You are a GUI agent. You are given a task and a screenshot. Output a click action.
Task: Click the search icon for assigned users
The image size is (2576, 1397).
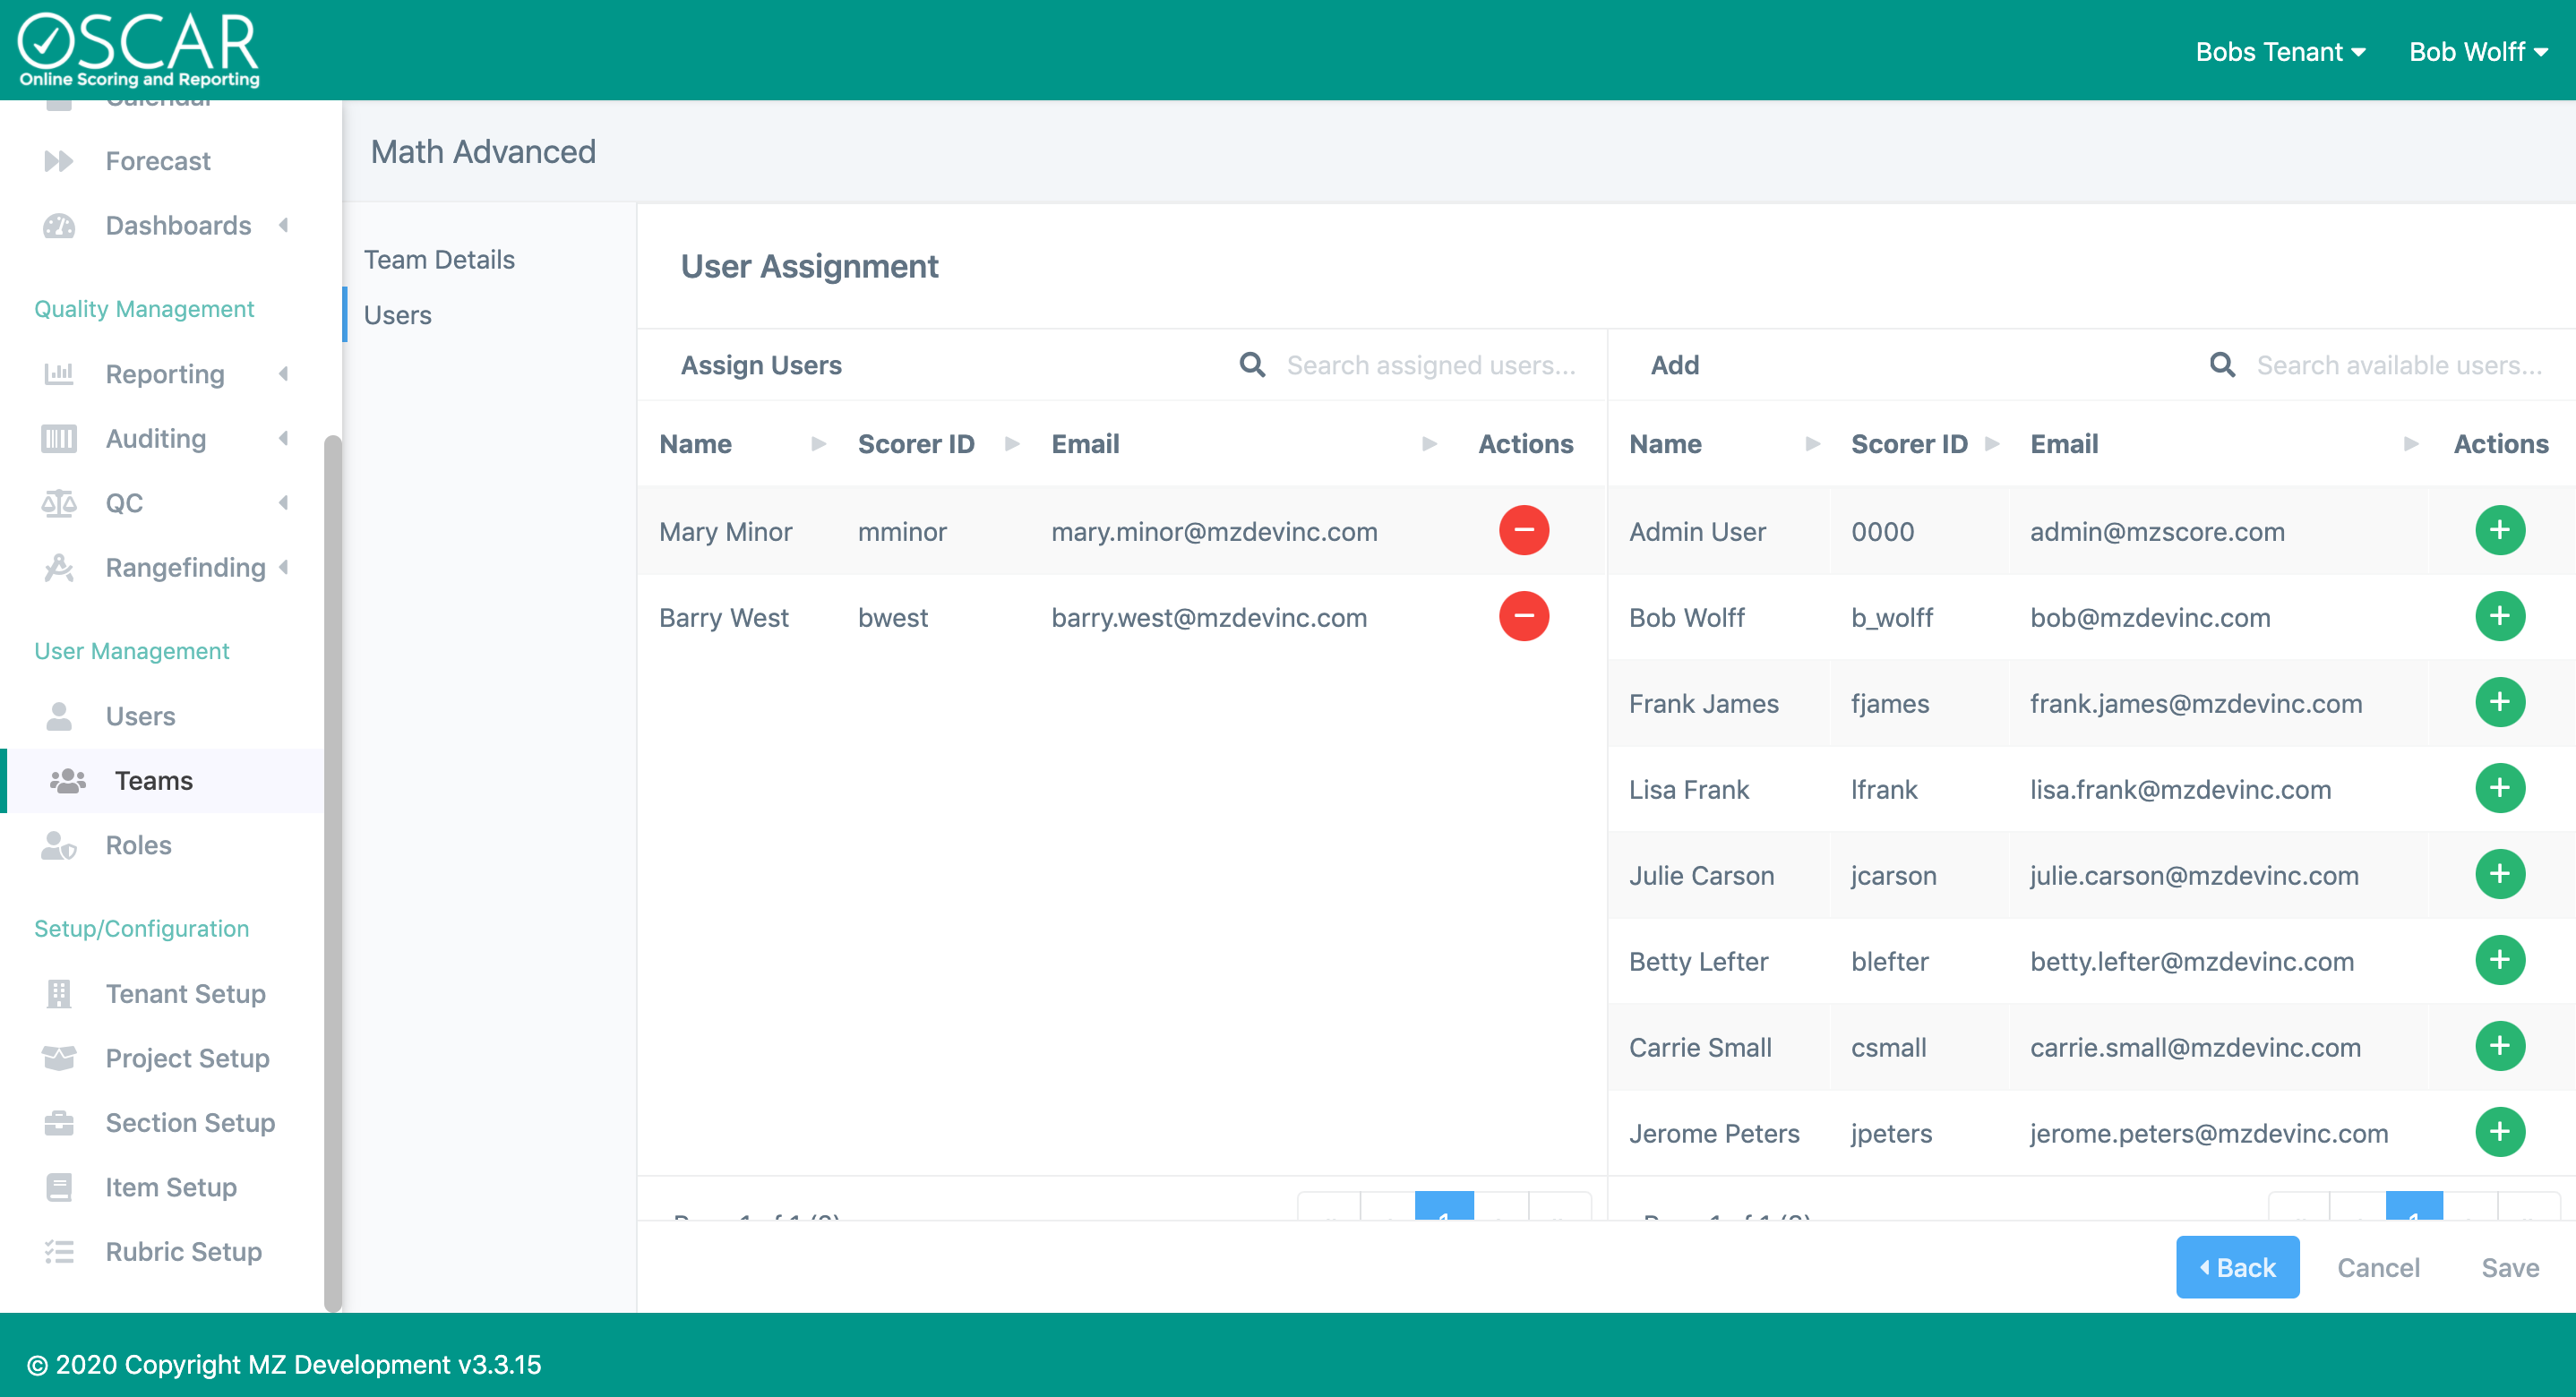1252,365
